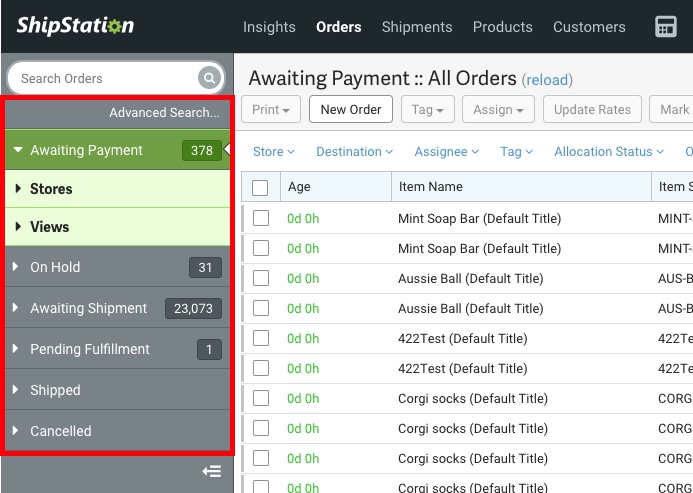This screenshot has width=693, height=493.
Task: Open the Insights tab
Action: click(269, 27)
